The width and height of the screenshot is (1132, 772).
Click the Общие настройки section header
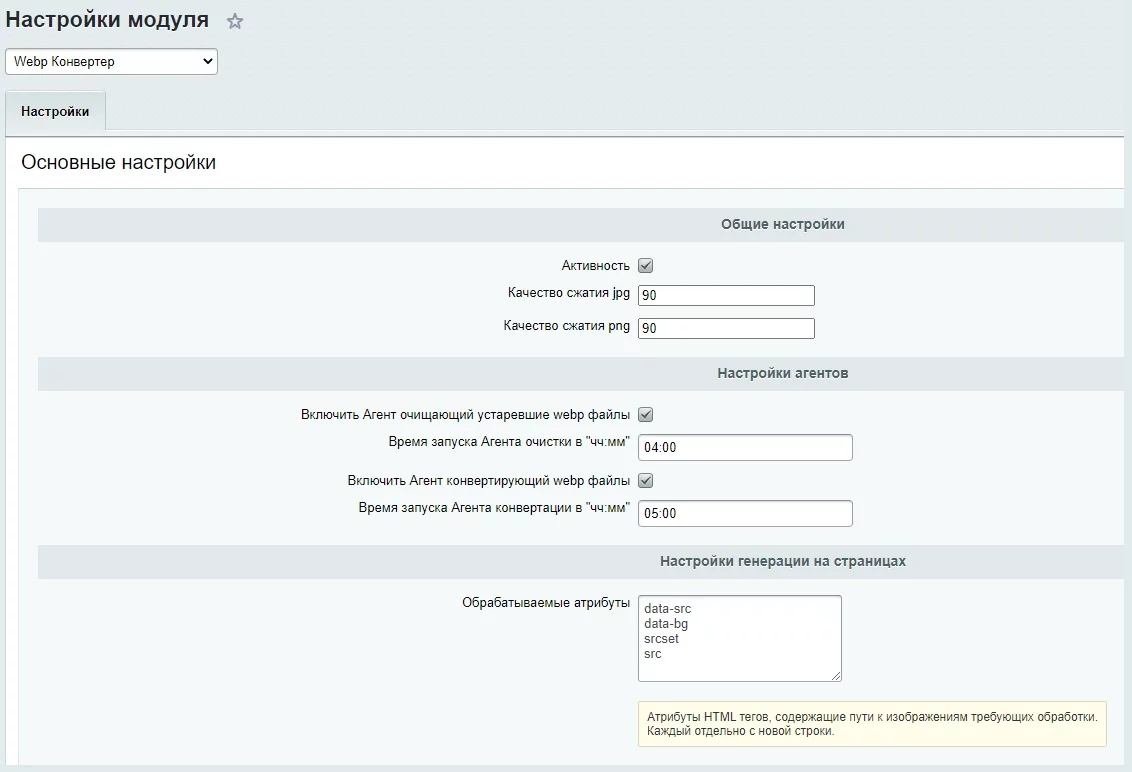[782, 225]
